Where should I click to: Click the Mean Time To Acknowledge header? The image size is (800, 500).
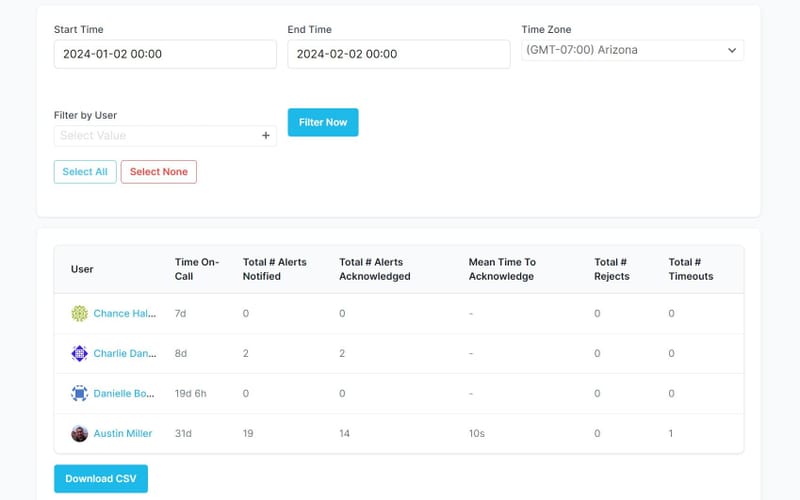click(502, 269)
